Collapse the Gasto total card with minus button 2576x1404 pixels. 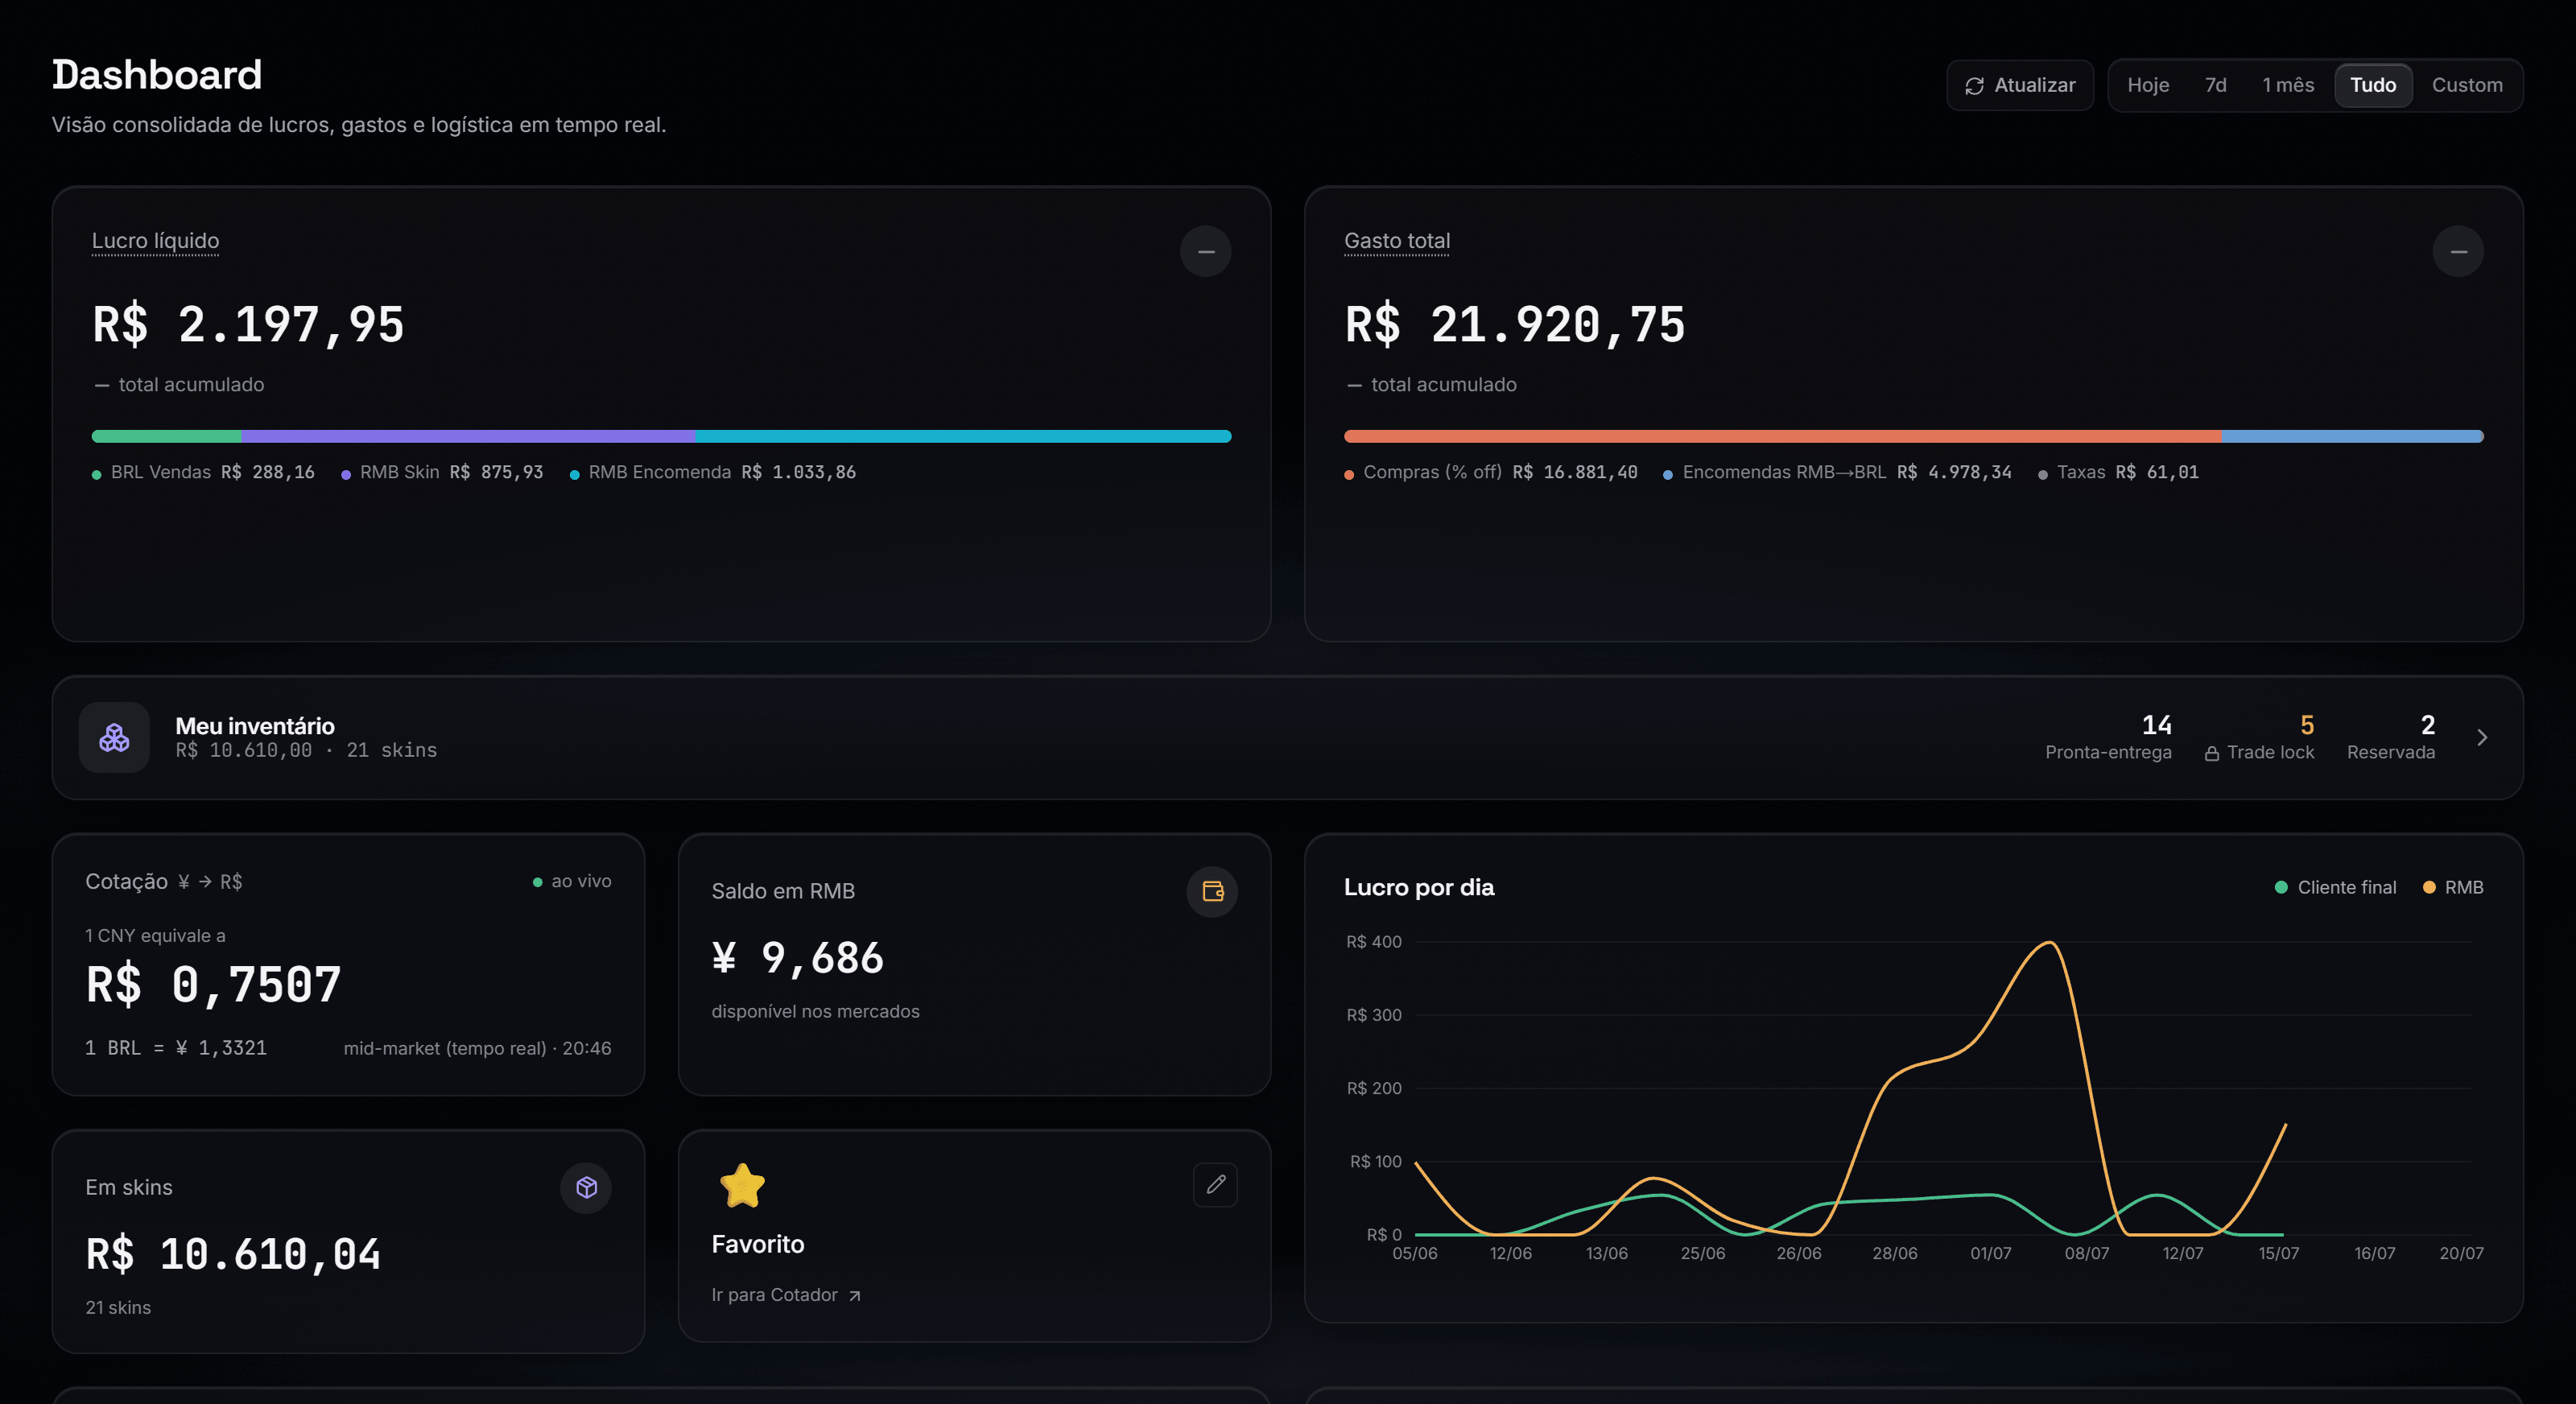[x=2458, y=251]
